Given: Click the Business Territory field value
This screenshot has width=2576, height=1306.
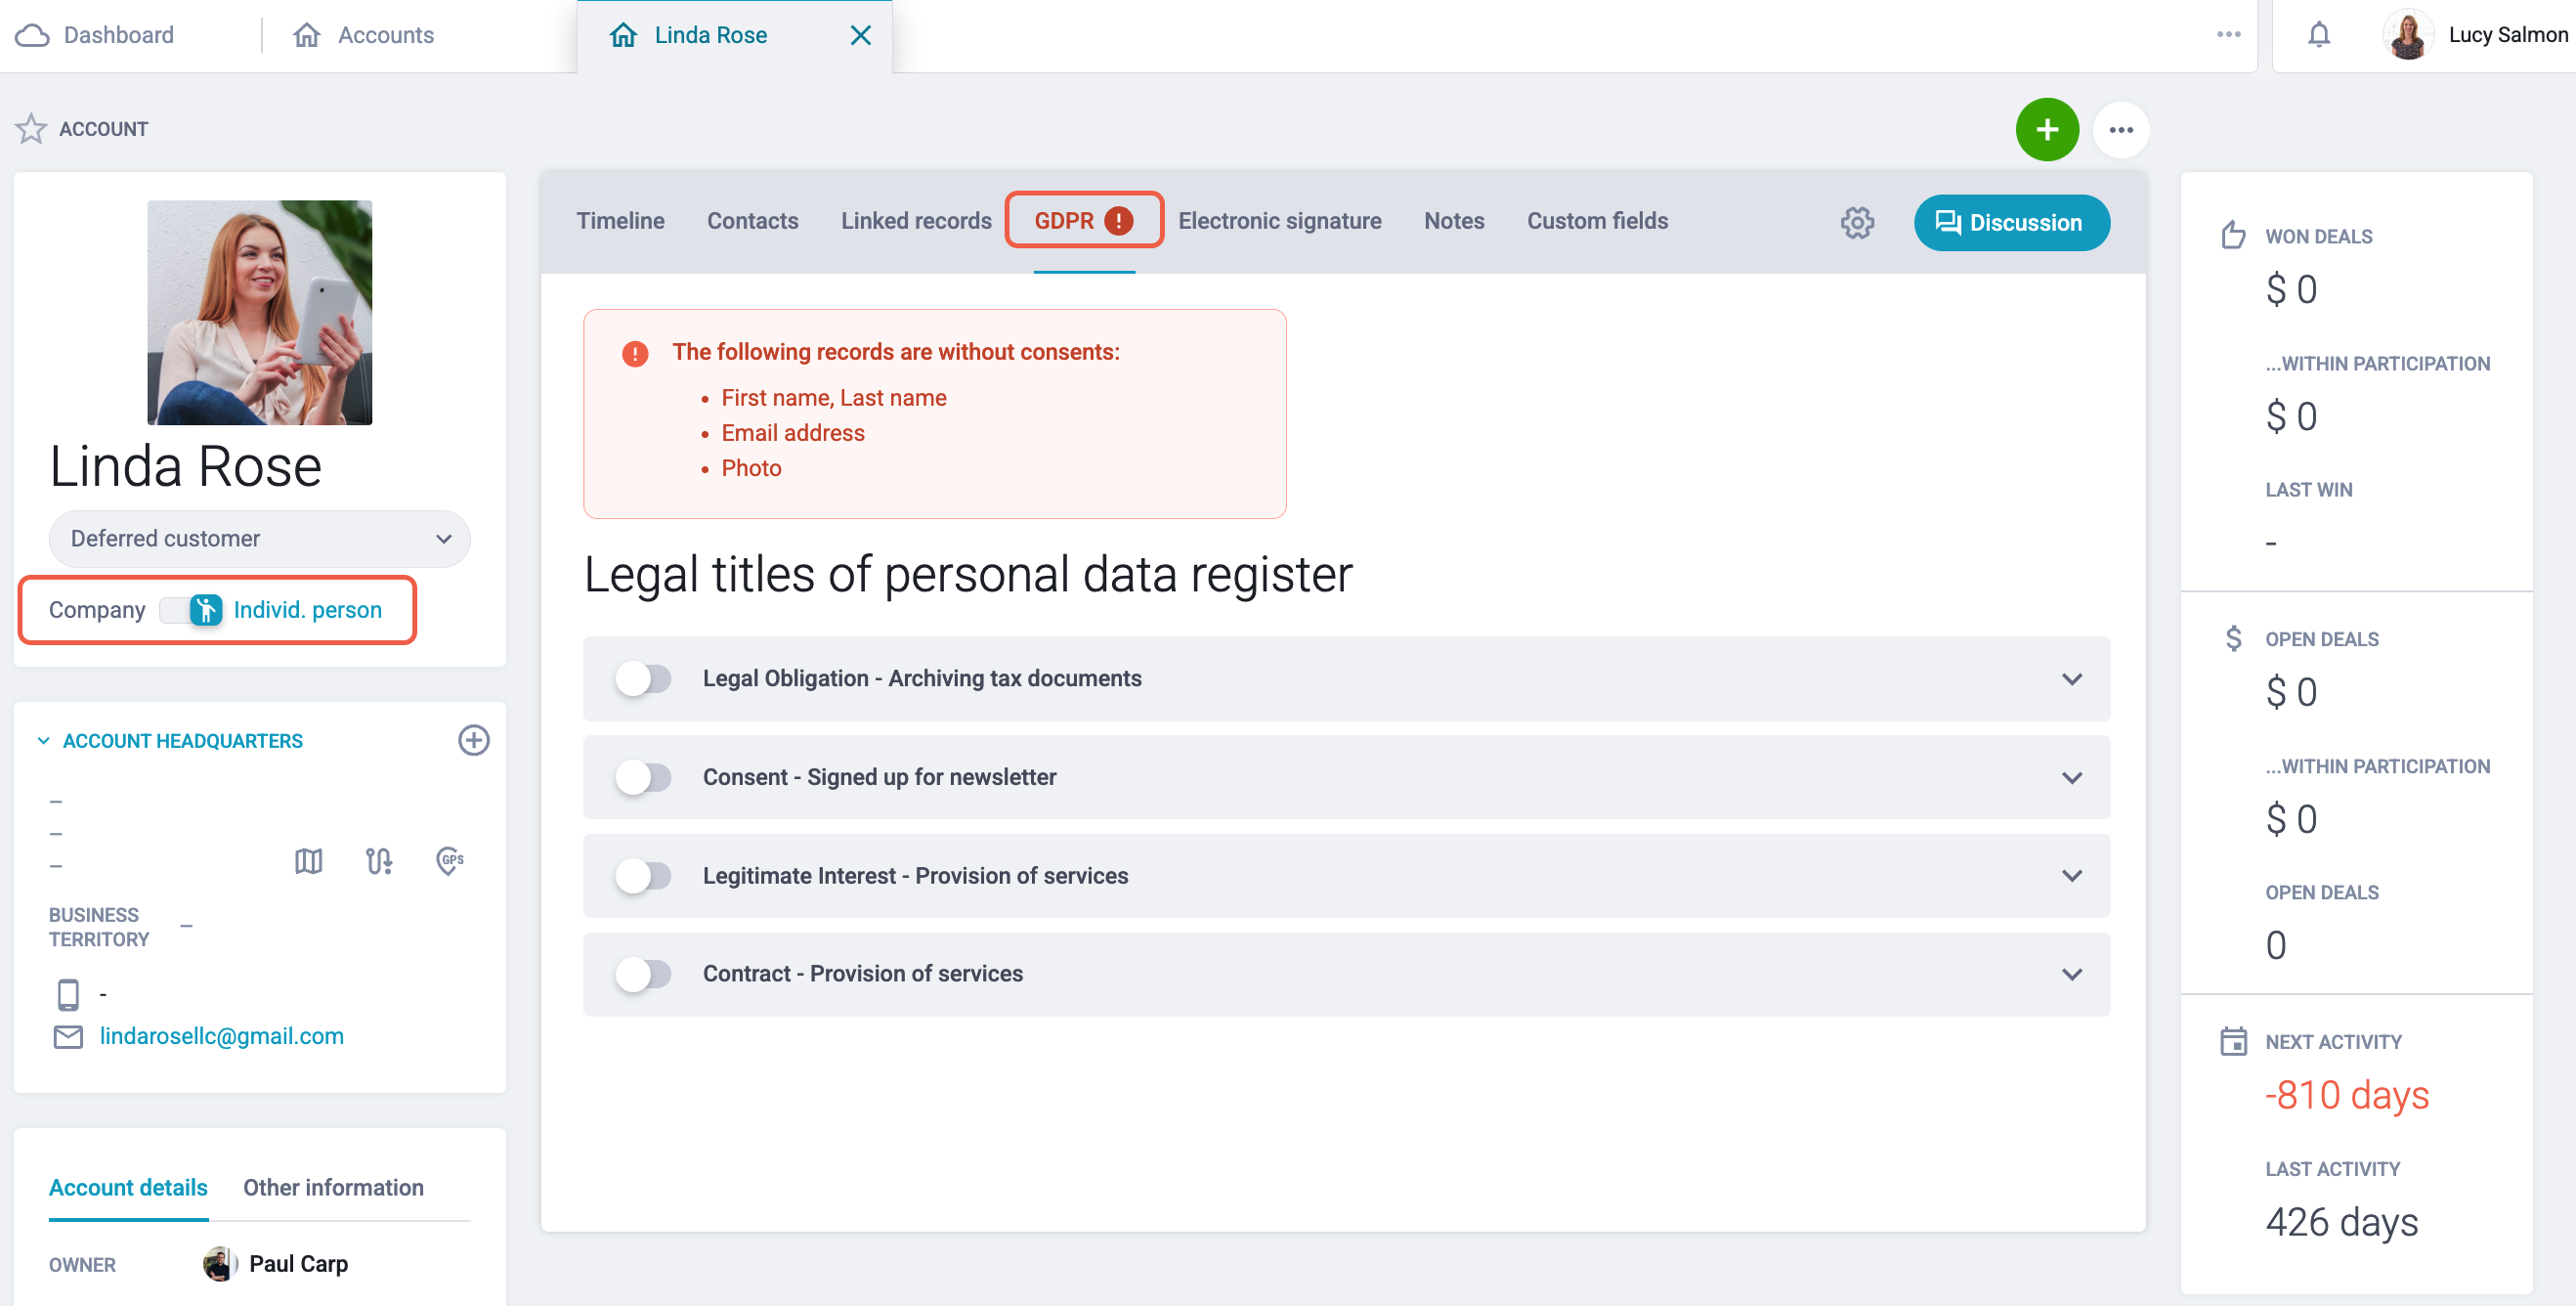Looking at the screenshot, I should click(186, 927).
